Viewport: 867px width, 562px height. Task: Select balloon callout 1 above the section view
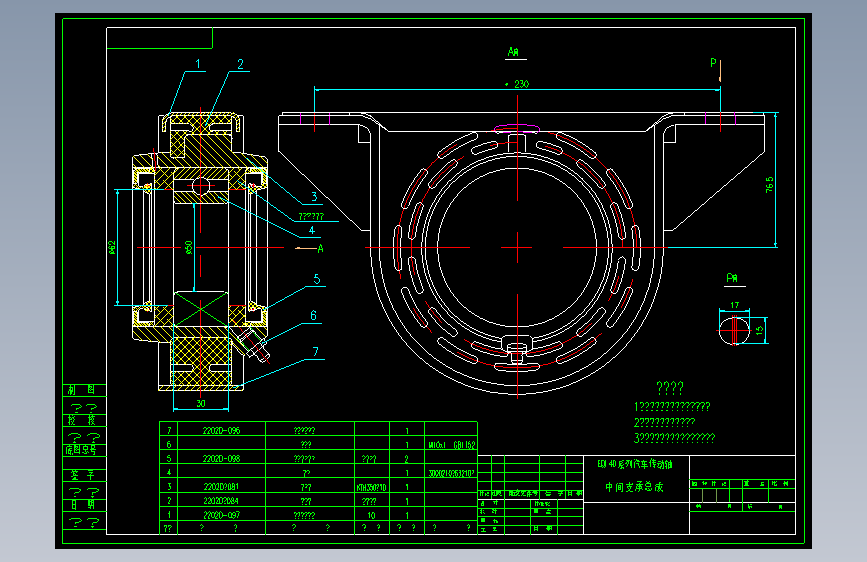click(198, 64)
